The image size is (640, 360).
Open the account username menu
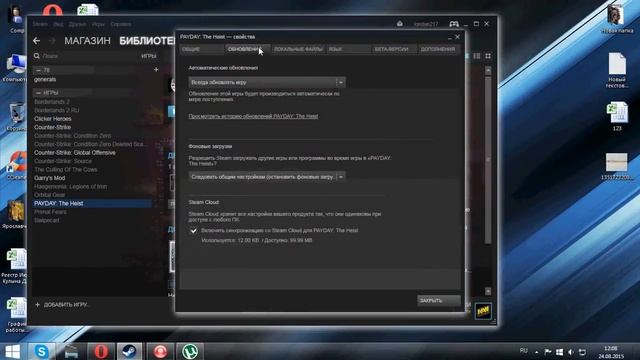click(426, 24)
